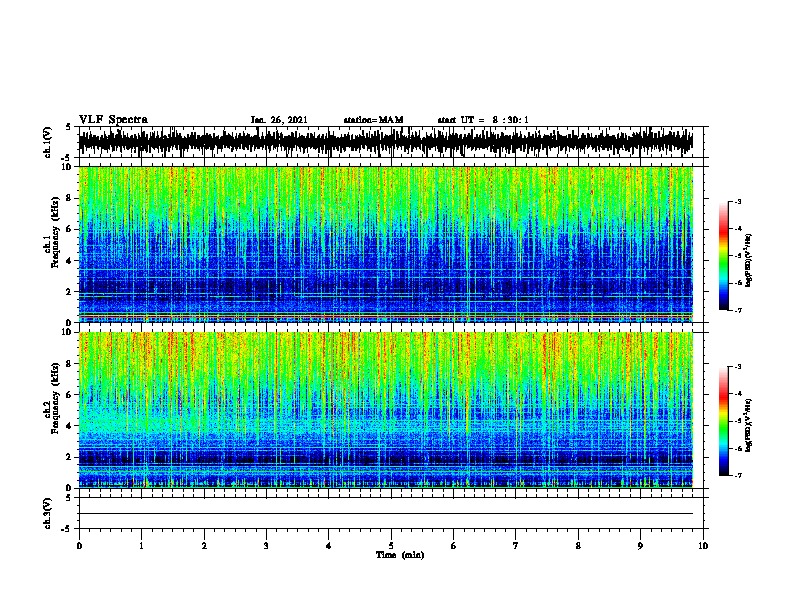Click the lower ch.2 color scale bar
Image resolution: width=792 pixels, height=612 pixels.
click(723, 421)
